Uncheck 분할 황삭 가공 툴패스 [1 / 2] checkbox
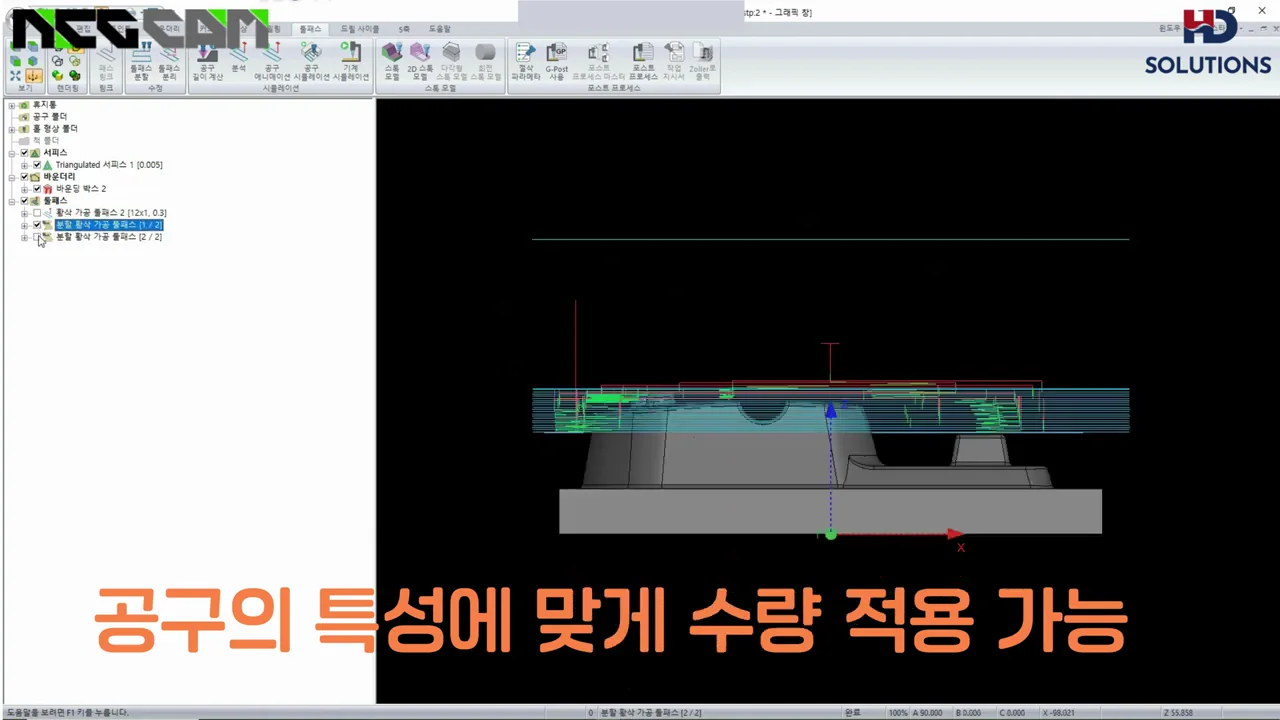Screen dimensions: 1280x720 [x=37, y=225]
